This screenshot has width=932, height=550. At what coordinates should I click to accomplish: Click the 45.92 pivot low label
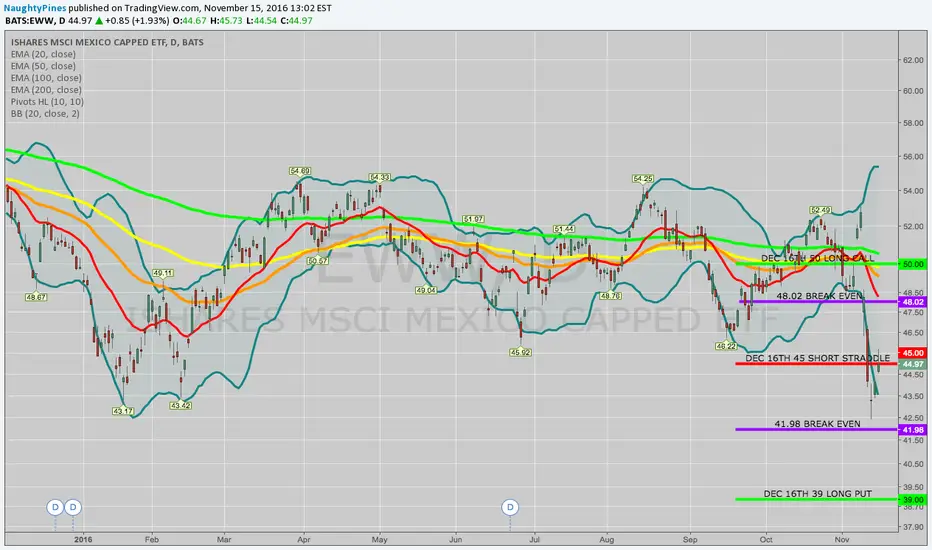click(520, 352)
